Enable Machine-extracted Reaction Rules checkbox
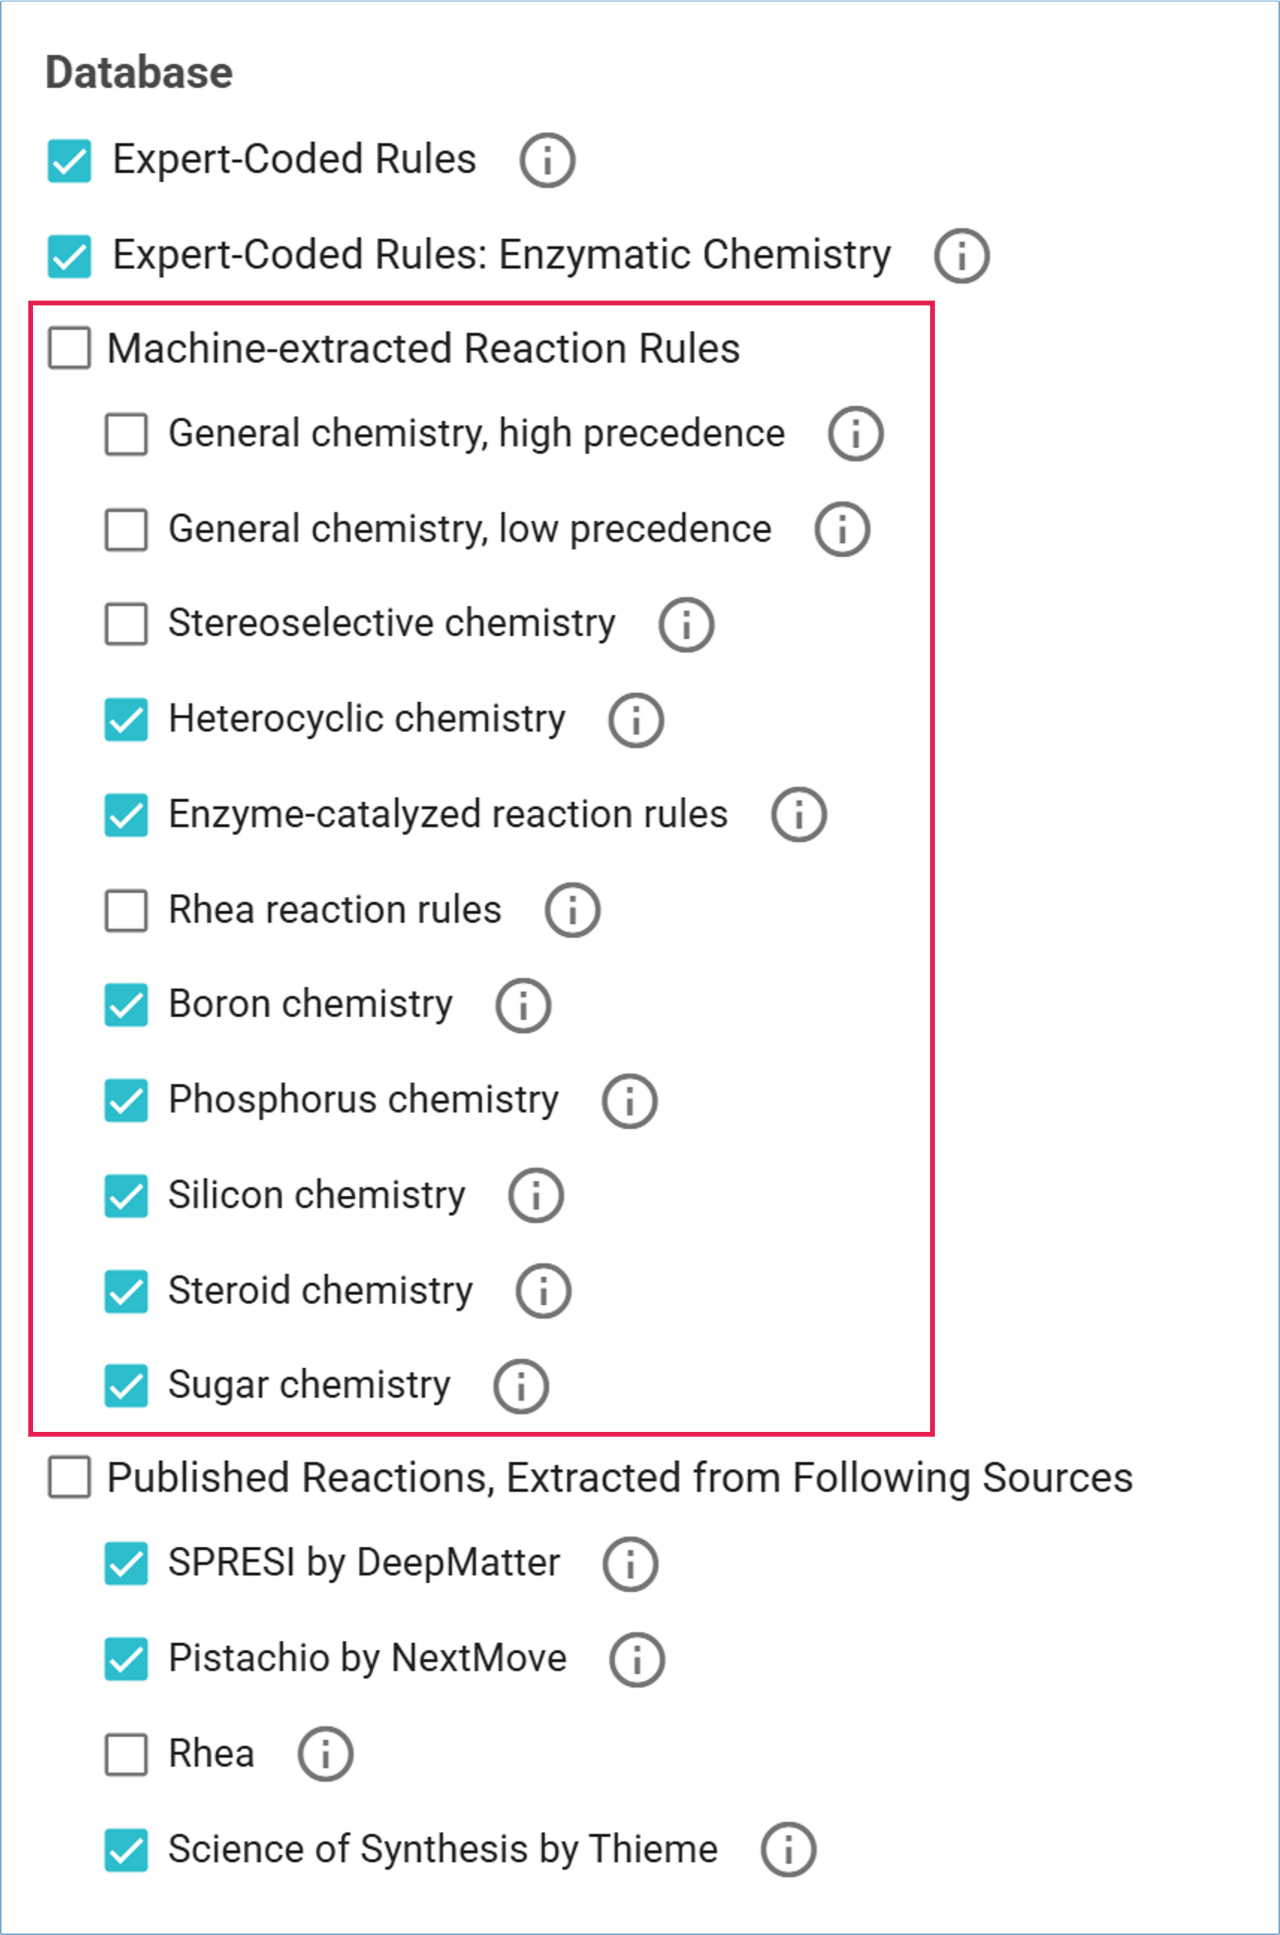 pyautogui.click(x=70, y=348)
